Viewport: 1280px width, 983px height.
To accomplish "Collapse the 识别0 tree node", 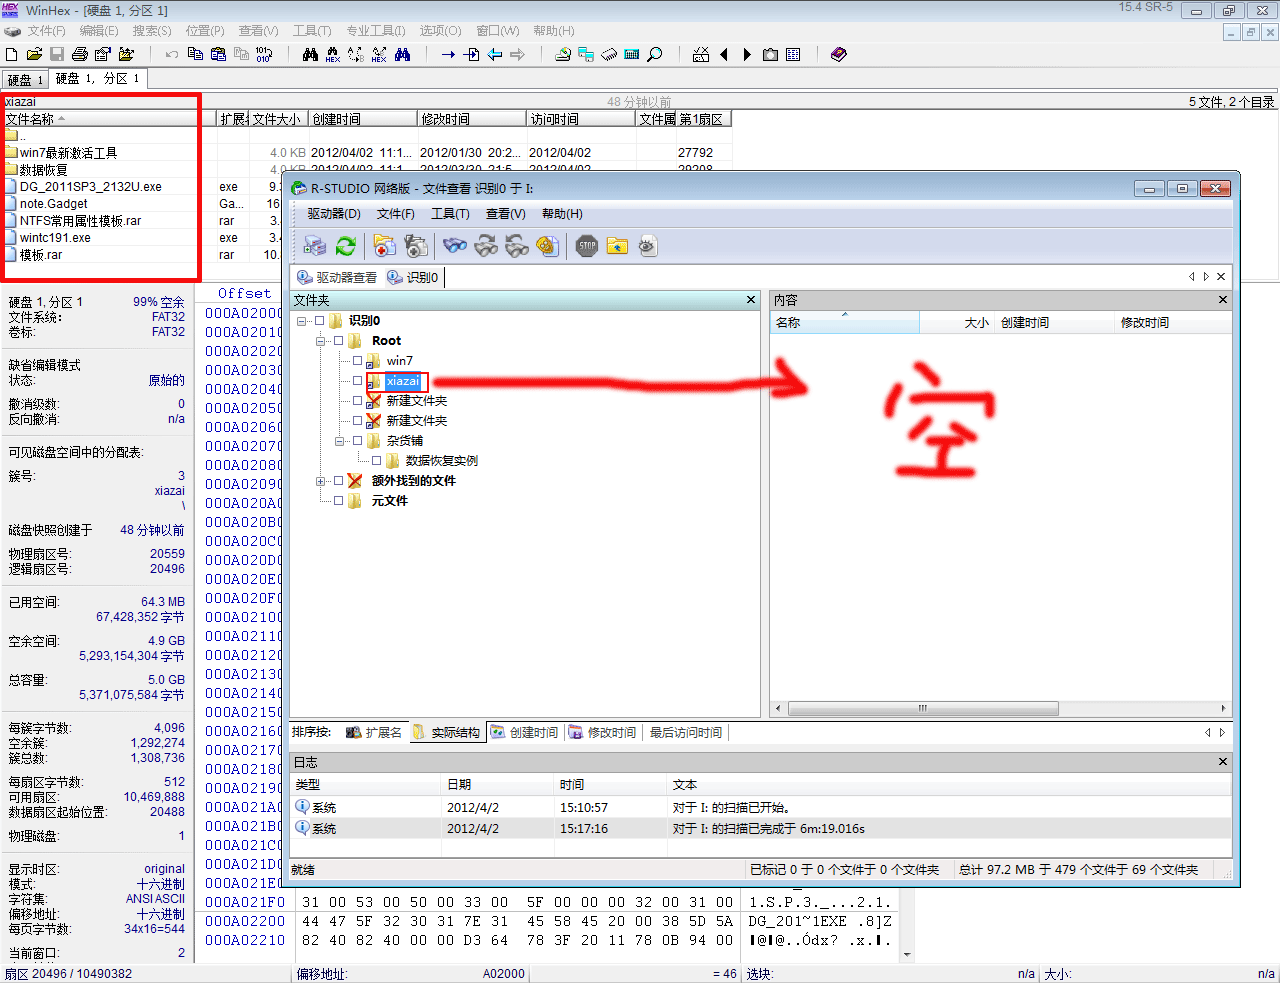I will [x=302, y=321].
